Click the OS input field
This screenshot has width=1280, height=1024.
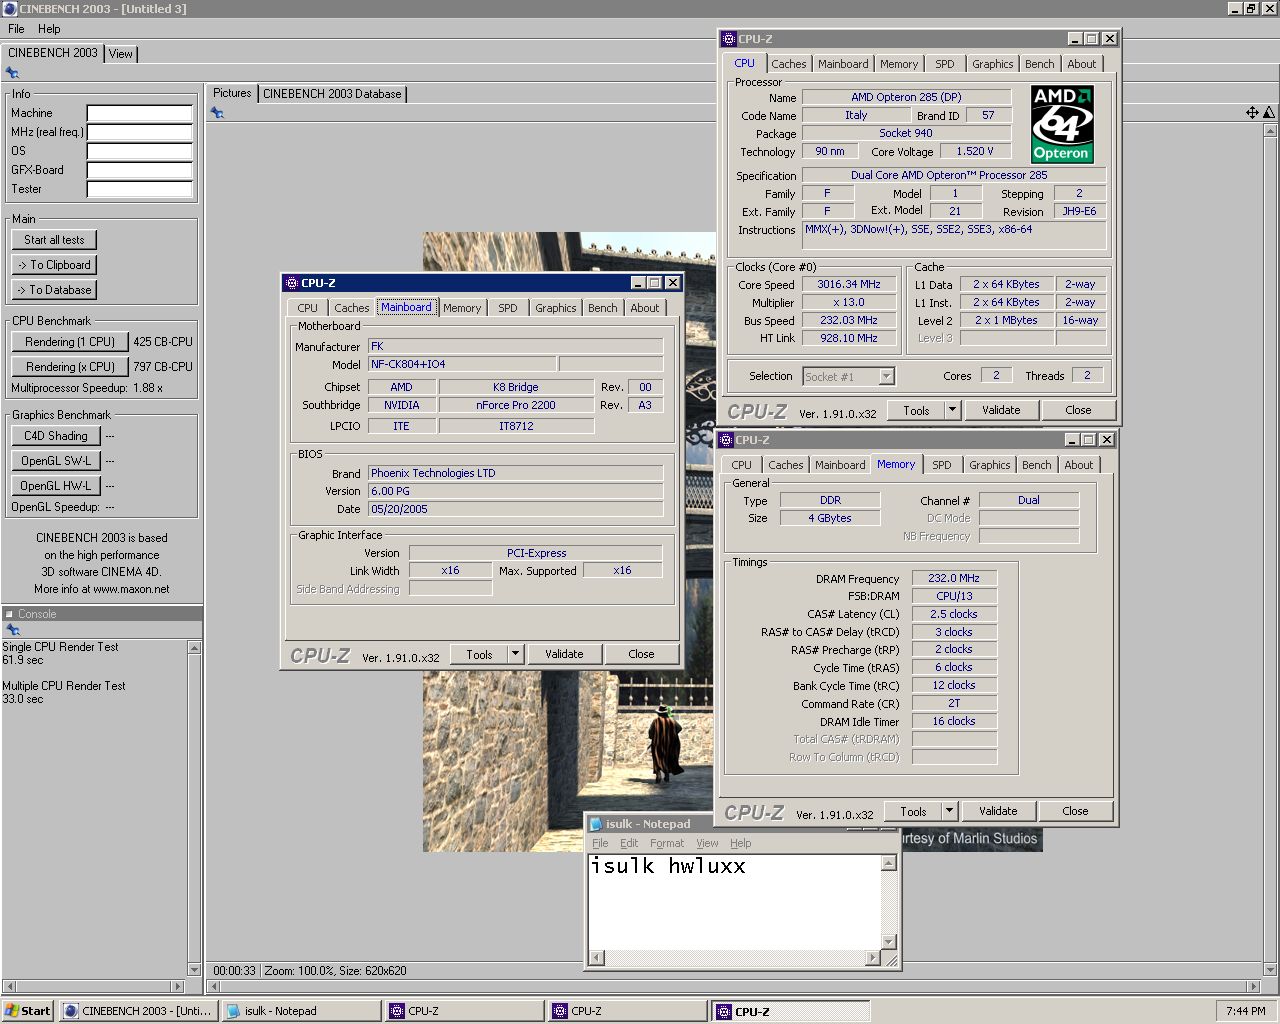coord(139,151)
